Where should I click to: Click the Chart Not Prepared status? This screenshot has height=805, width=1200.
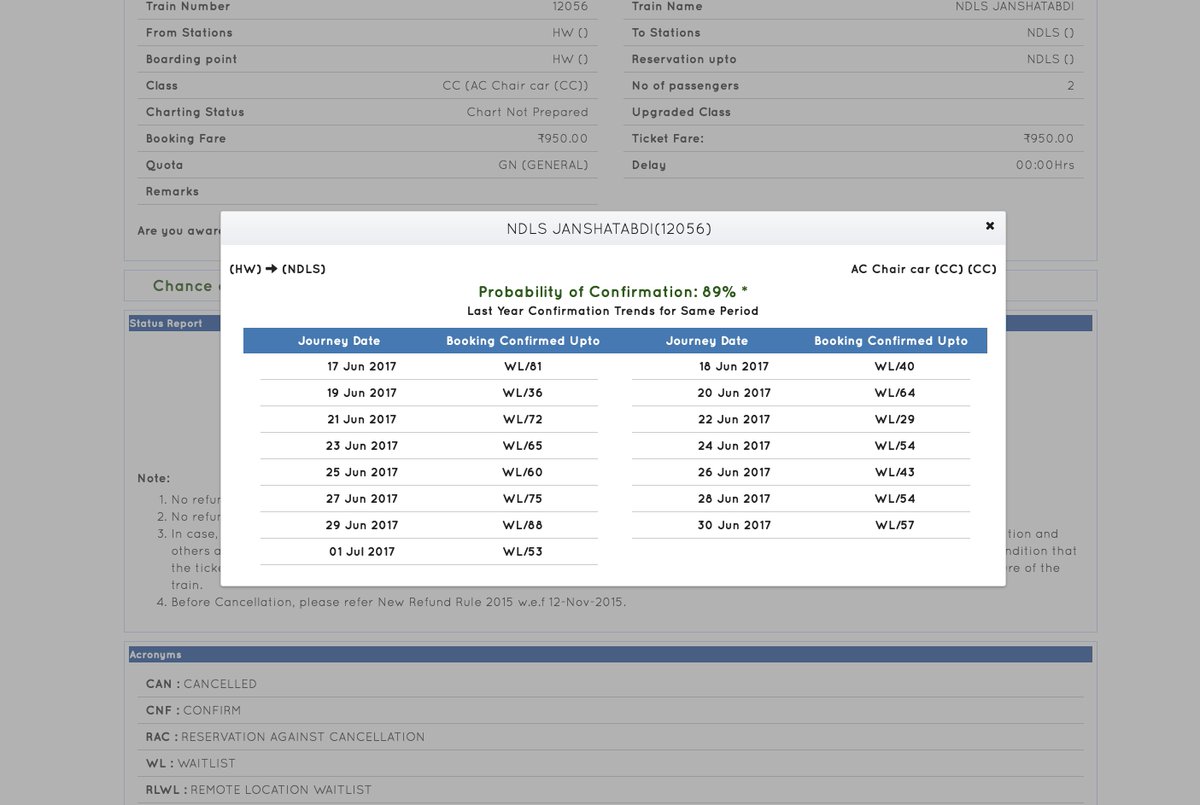pyautogui.click(x=527, y=112)
